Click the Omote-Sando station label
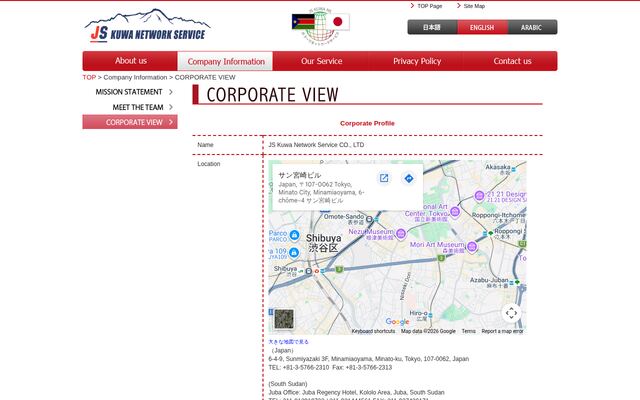The height and width of the screenshot is (400, 640). [x=344, y=219]
